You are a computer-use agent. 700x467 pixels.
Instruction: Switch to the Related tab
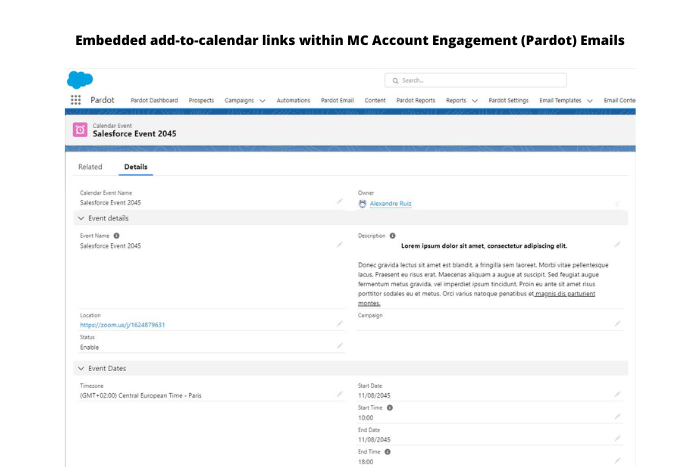pyautogui.click(x=90, y=167)
